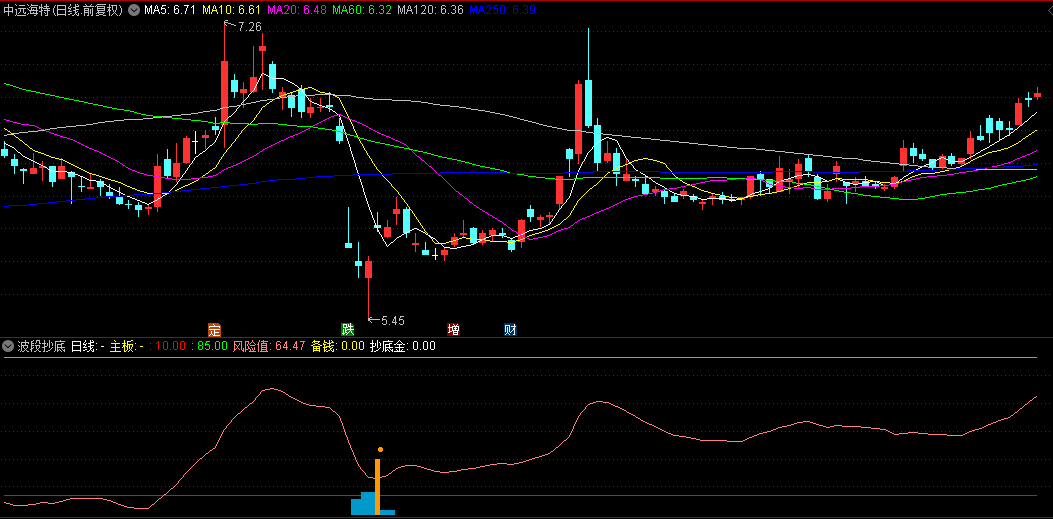The height and width of the screenshot is (519, 1053).
Task: Click the 风险值: 64.47 readout
Action: (269, 346)
